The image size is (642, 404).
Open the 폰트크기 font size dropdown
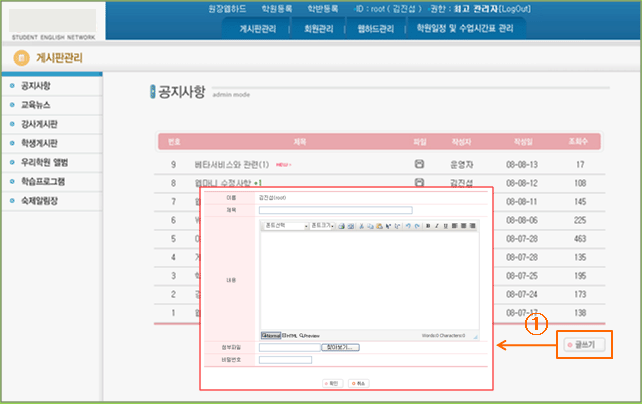click(322, 226)
